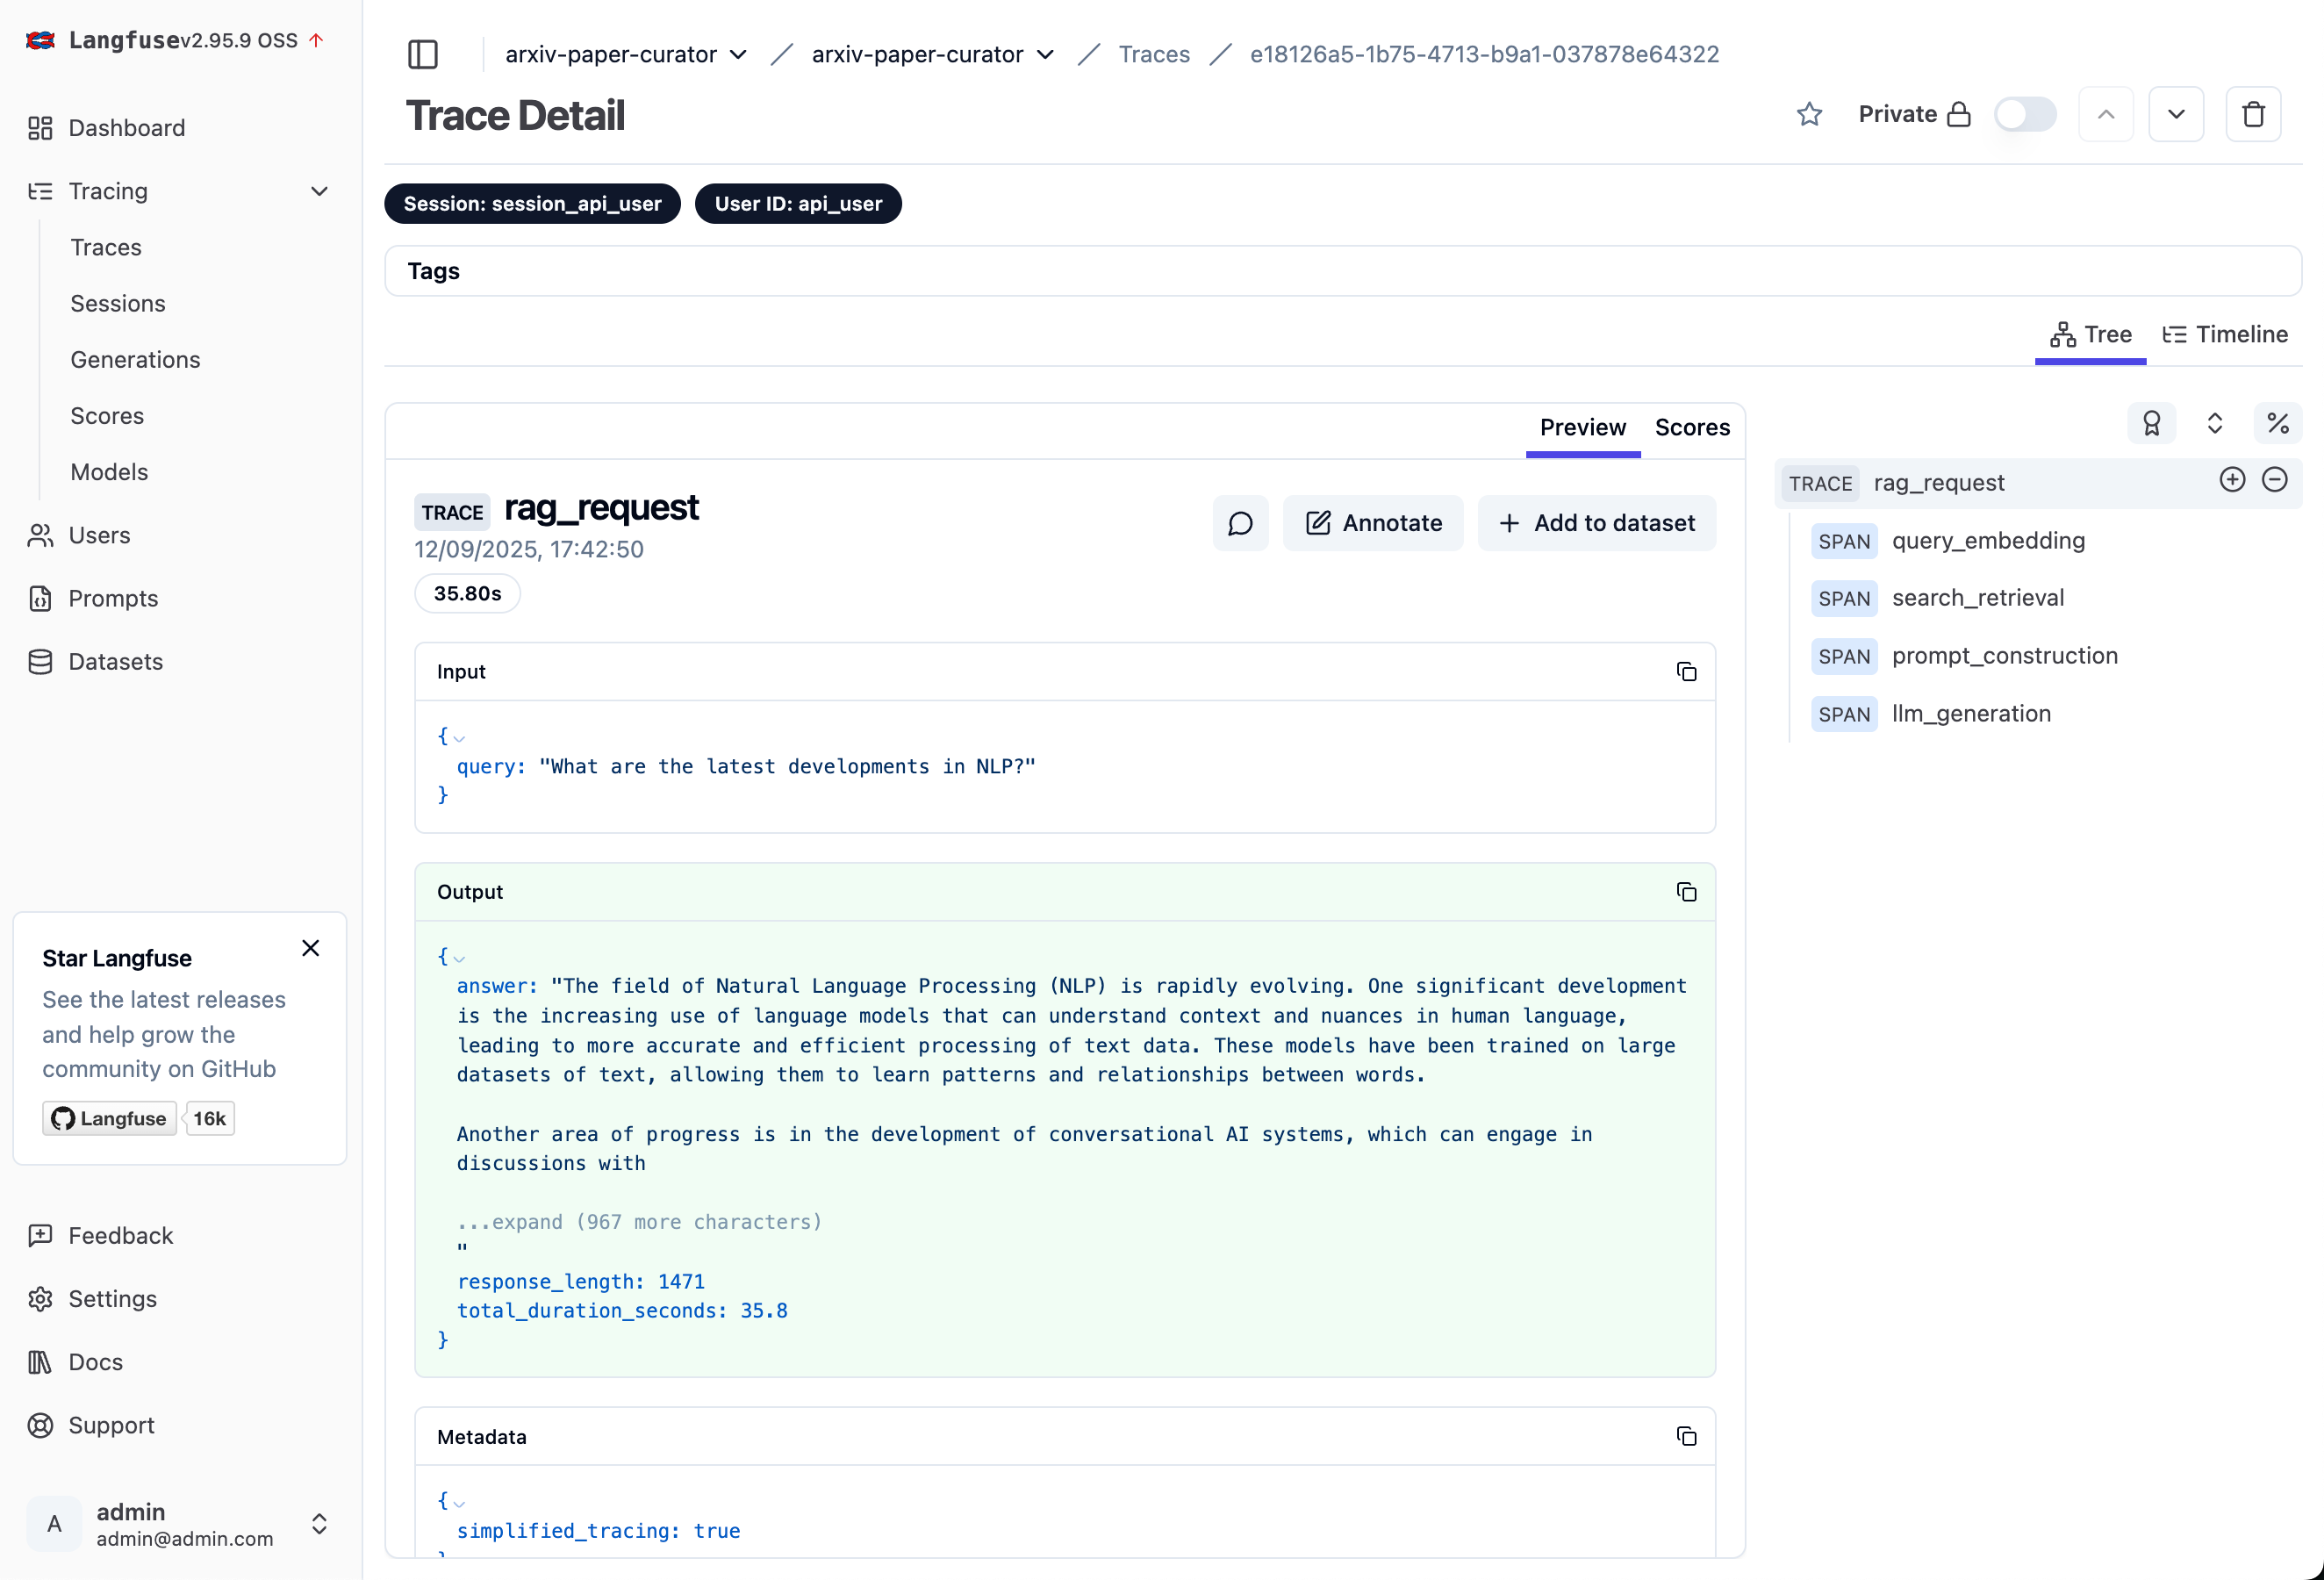Image resolution: width=2324 pixels, height=1580 pixels.
Task: Click the scores badge icon above tree
Action: [x=2151, y=424]
